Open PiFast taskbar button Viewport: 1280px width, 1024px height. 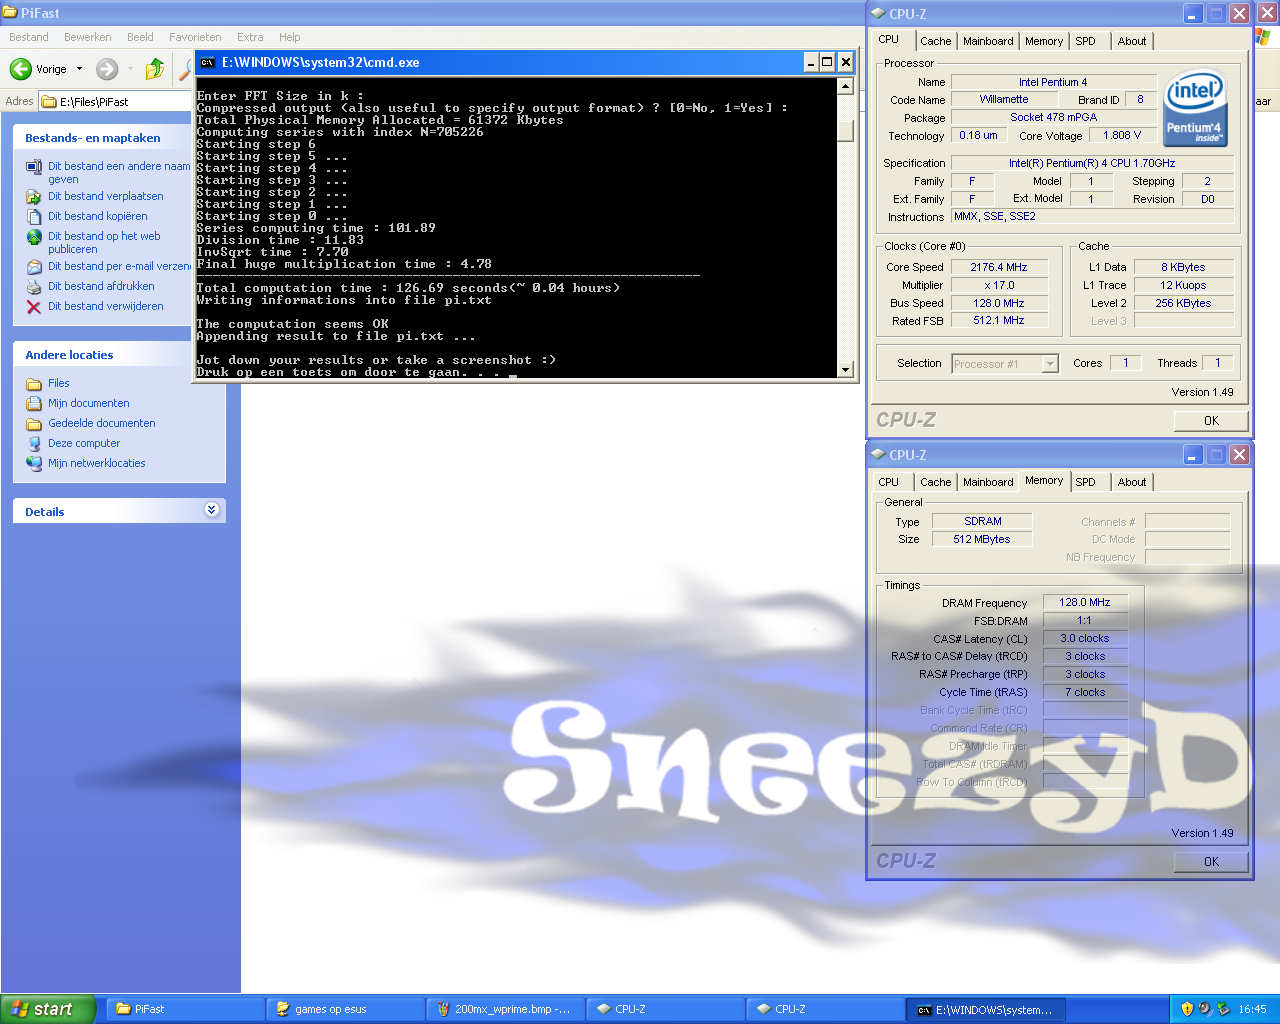tap(185, 1009)
